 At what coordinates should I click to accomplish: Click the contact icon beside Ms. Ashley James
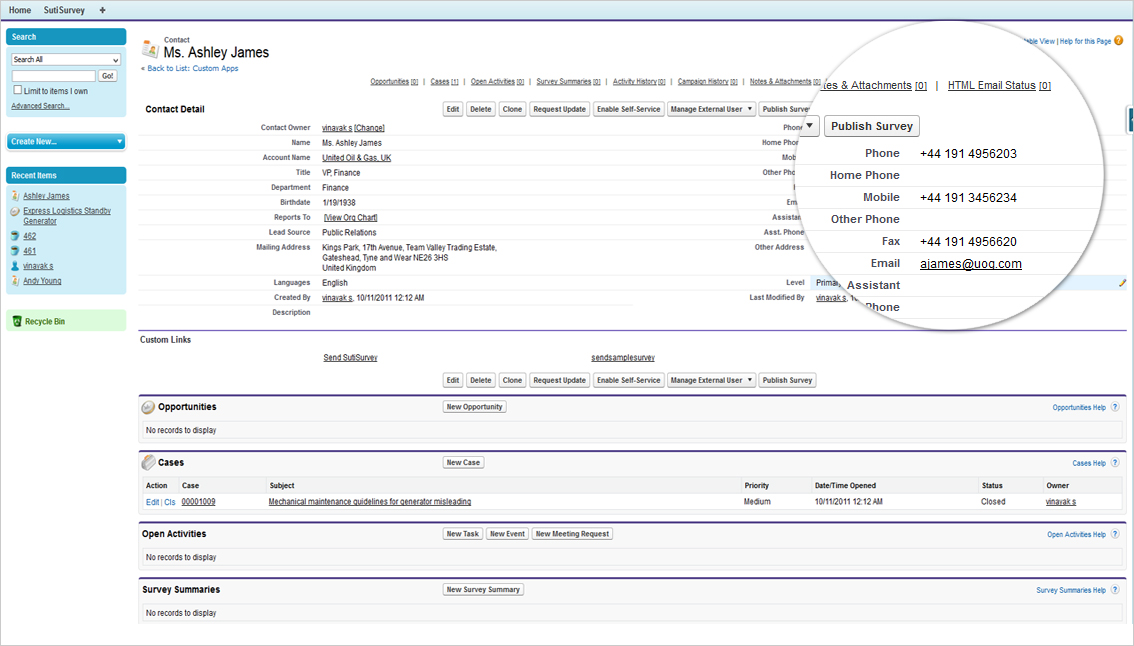click(150, 48)
